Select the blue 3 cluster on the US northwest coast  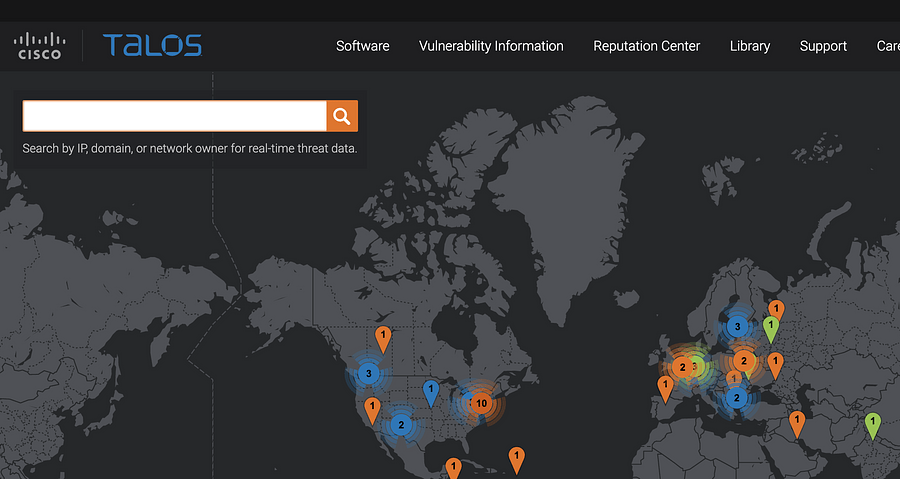coord(368,373)
